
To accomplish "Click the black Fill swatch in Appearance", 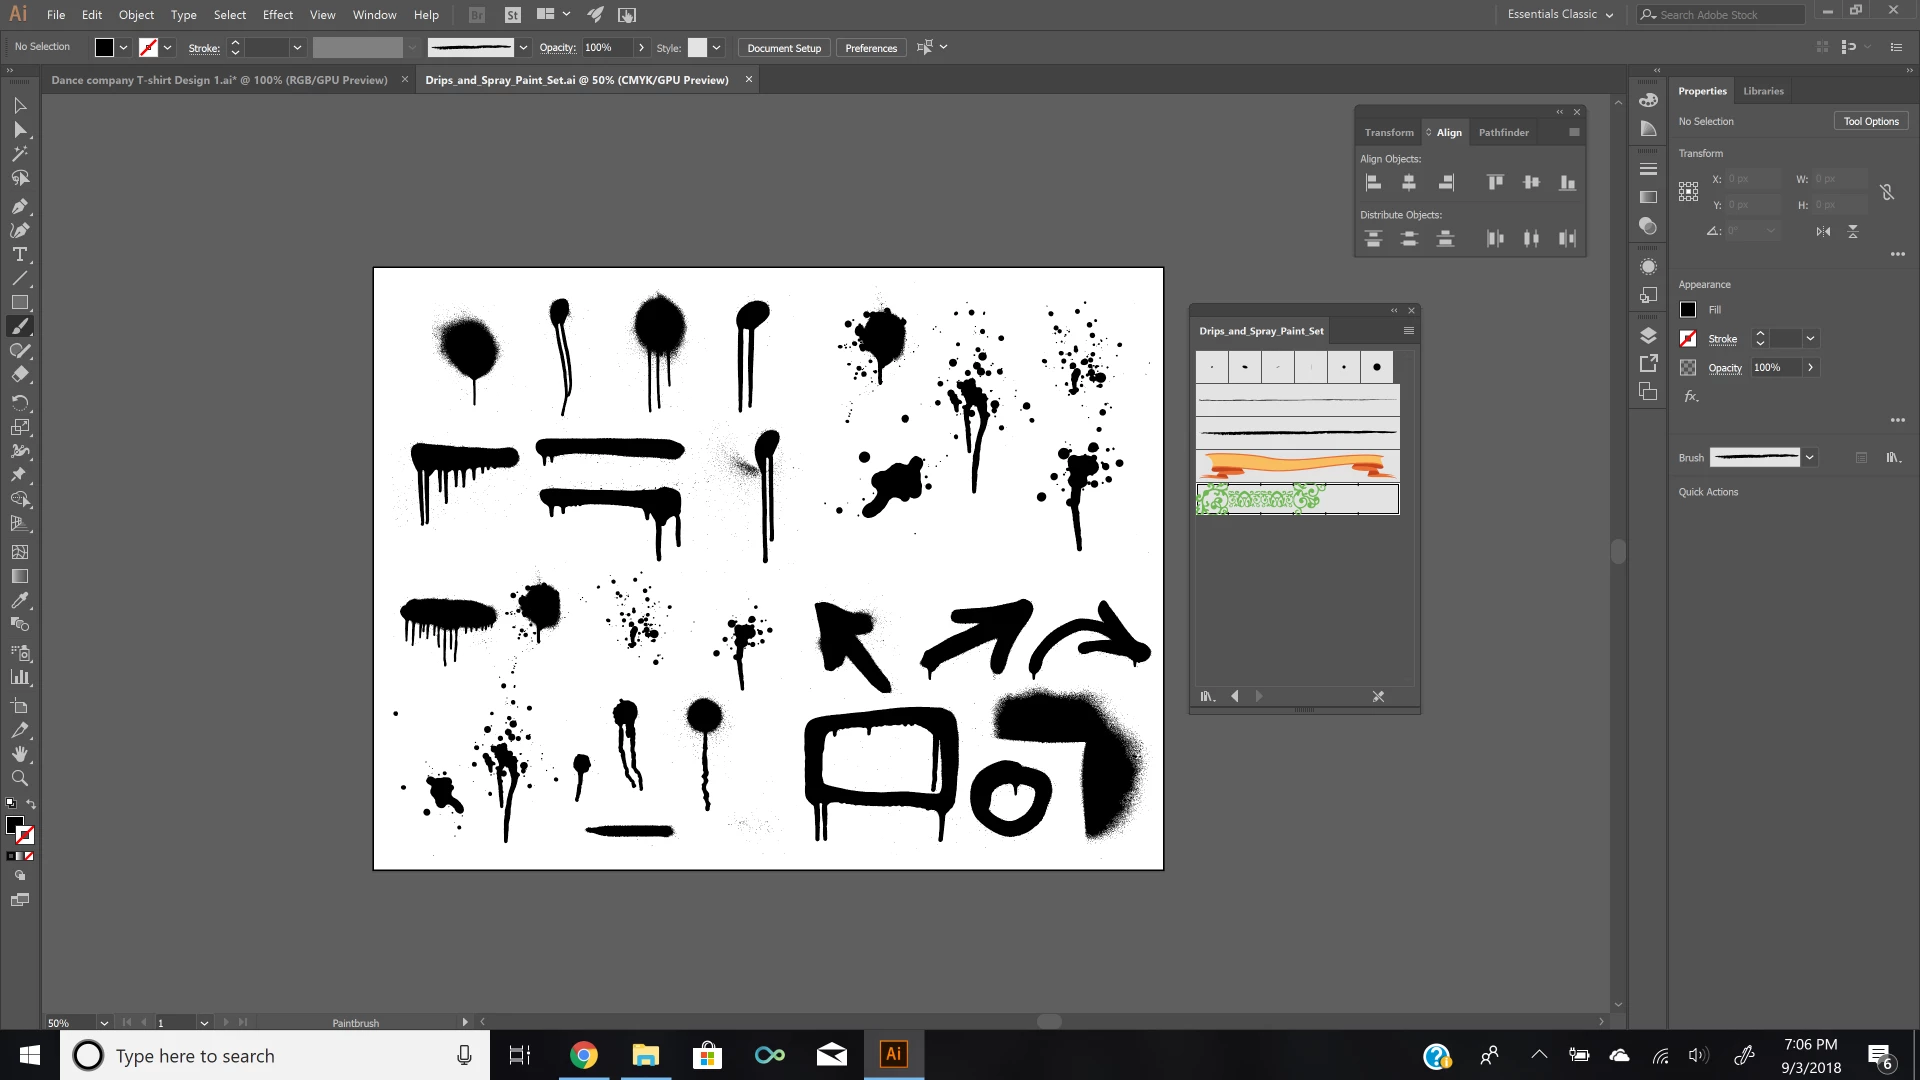I will [x=1688, y=310].
